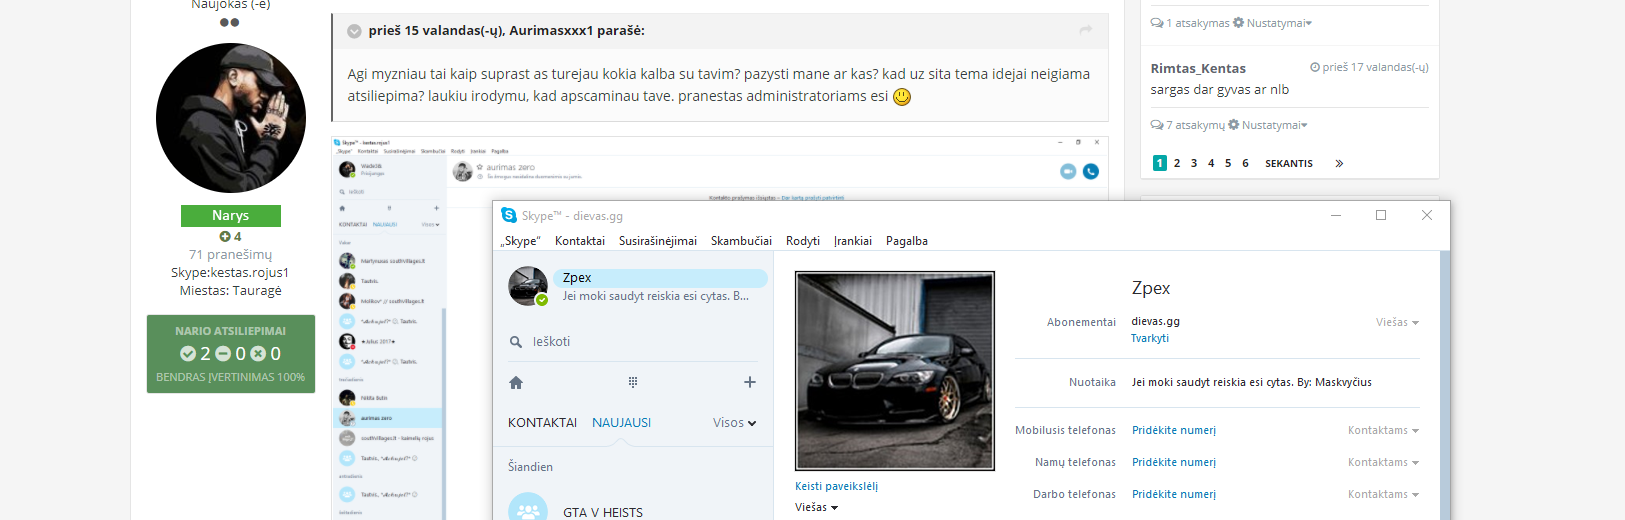Open Kontaktams dropdown for Mobilusis telefonas

1383,430
